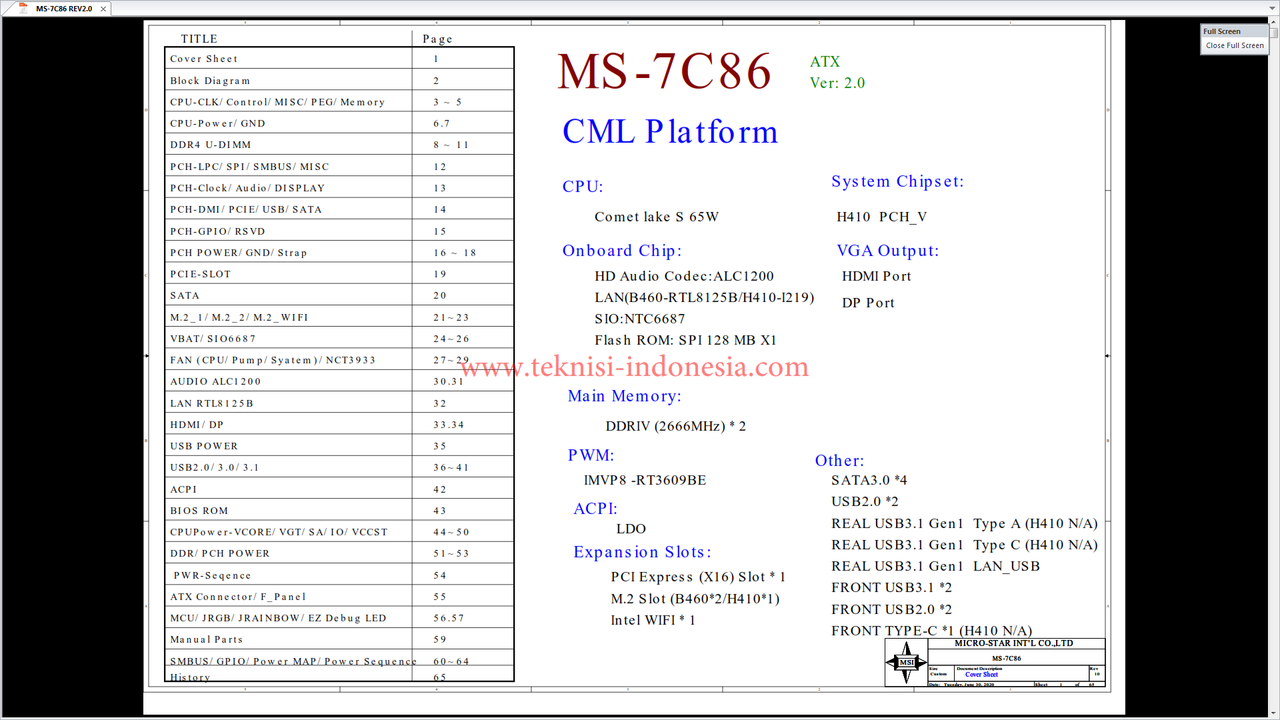Click the FAN (CPU/Pump/Syatem)/NCT3933 row
Viewport: 1280px width, 720px height.
pos(339,360)
